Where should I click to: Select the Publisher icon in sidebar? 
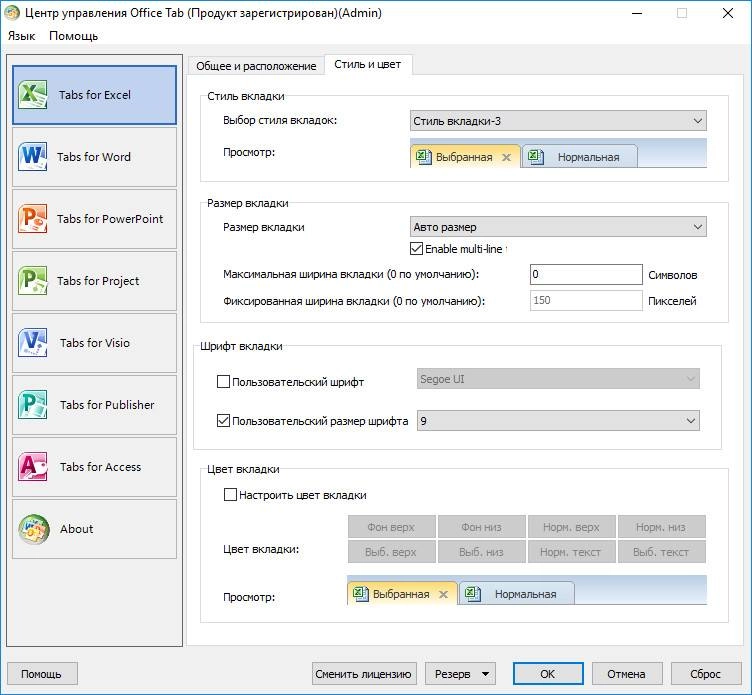point(33,404)
